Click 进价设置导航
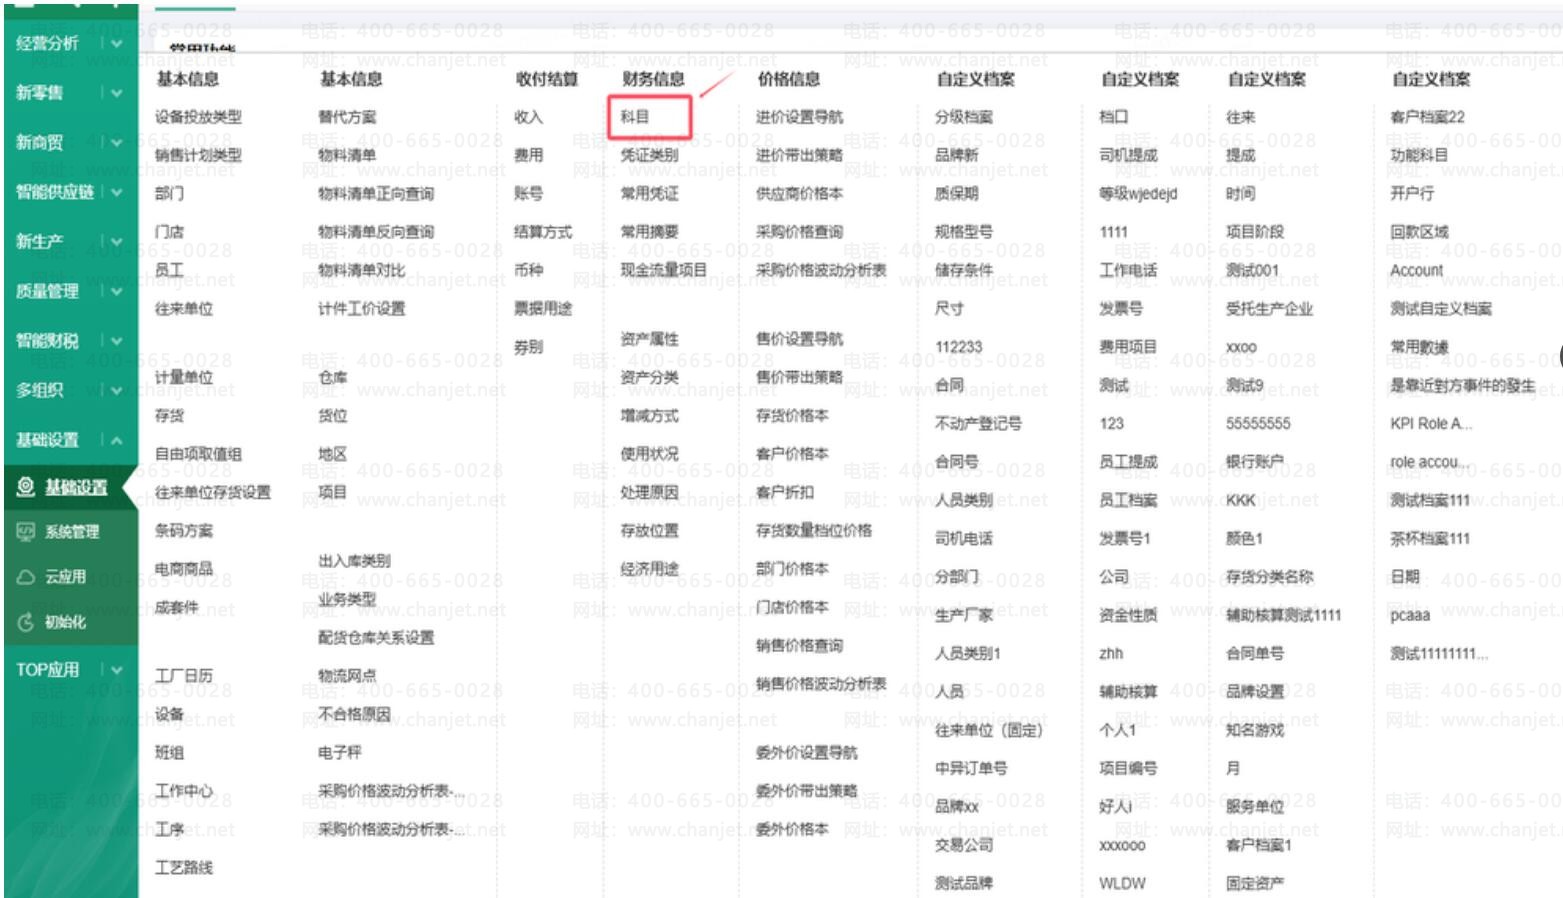Image resolution: width=1563 pixels, height=898 pixels. click(x=799, y=117)
